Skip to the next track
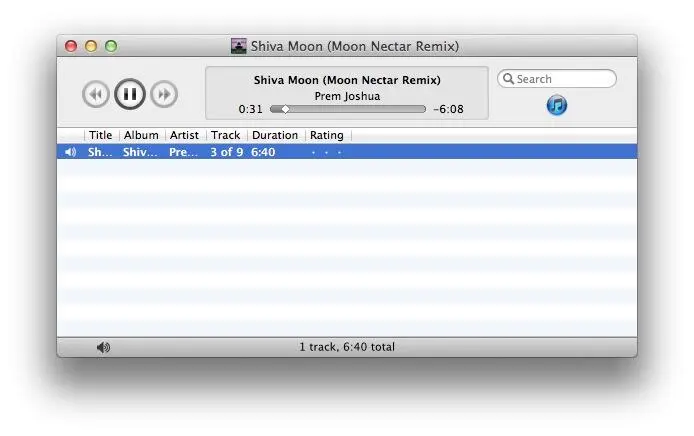 click(164, 94)
